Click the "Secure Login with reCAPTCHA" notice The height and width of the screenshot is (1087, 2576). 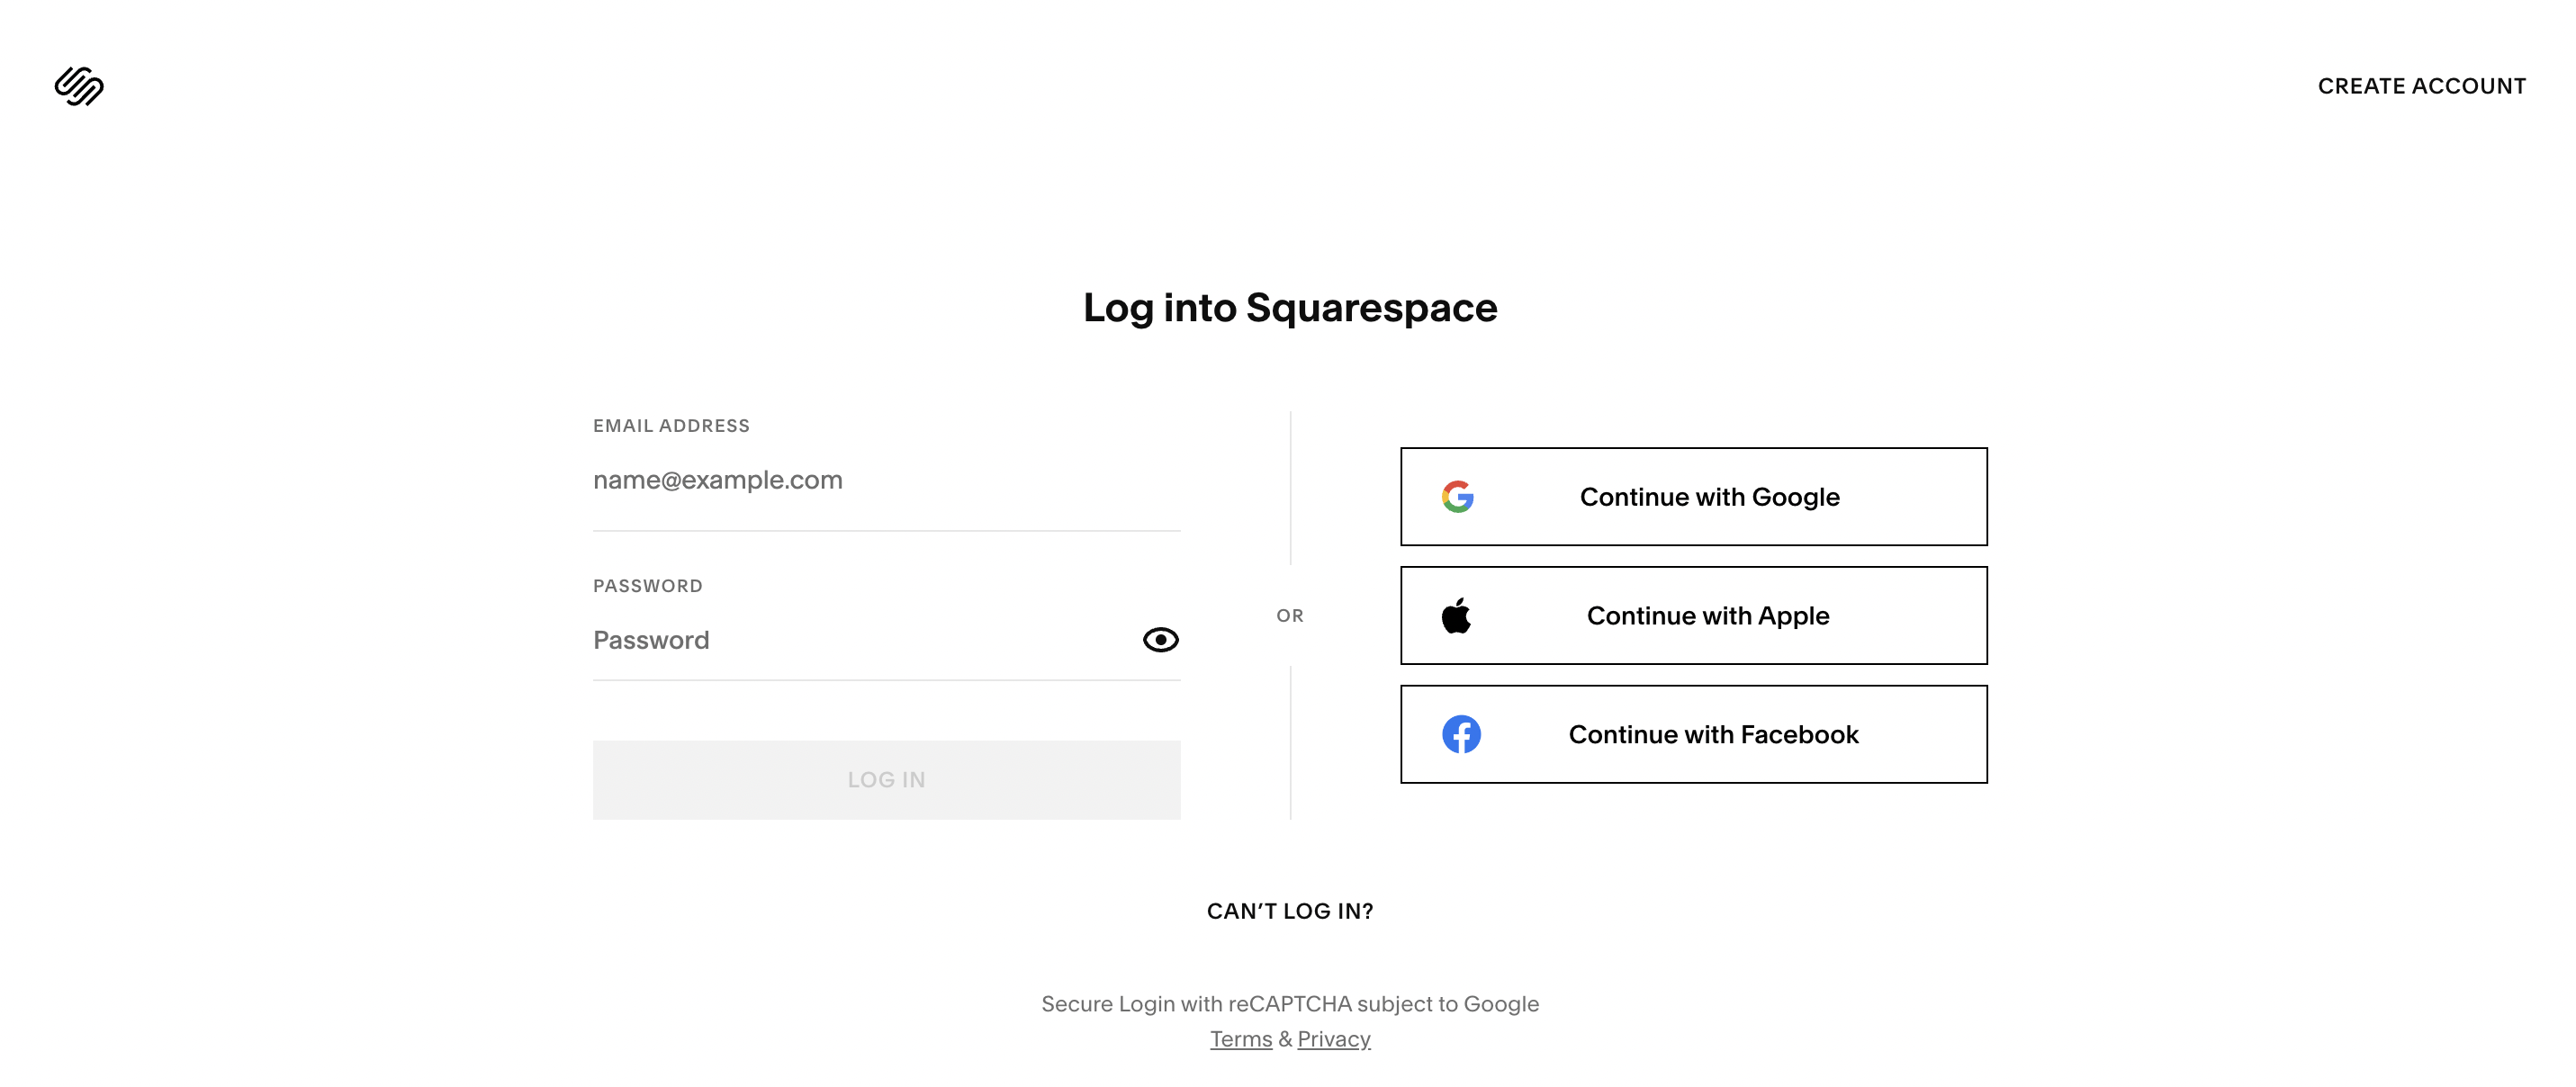1290,1004
